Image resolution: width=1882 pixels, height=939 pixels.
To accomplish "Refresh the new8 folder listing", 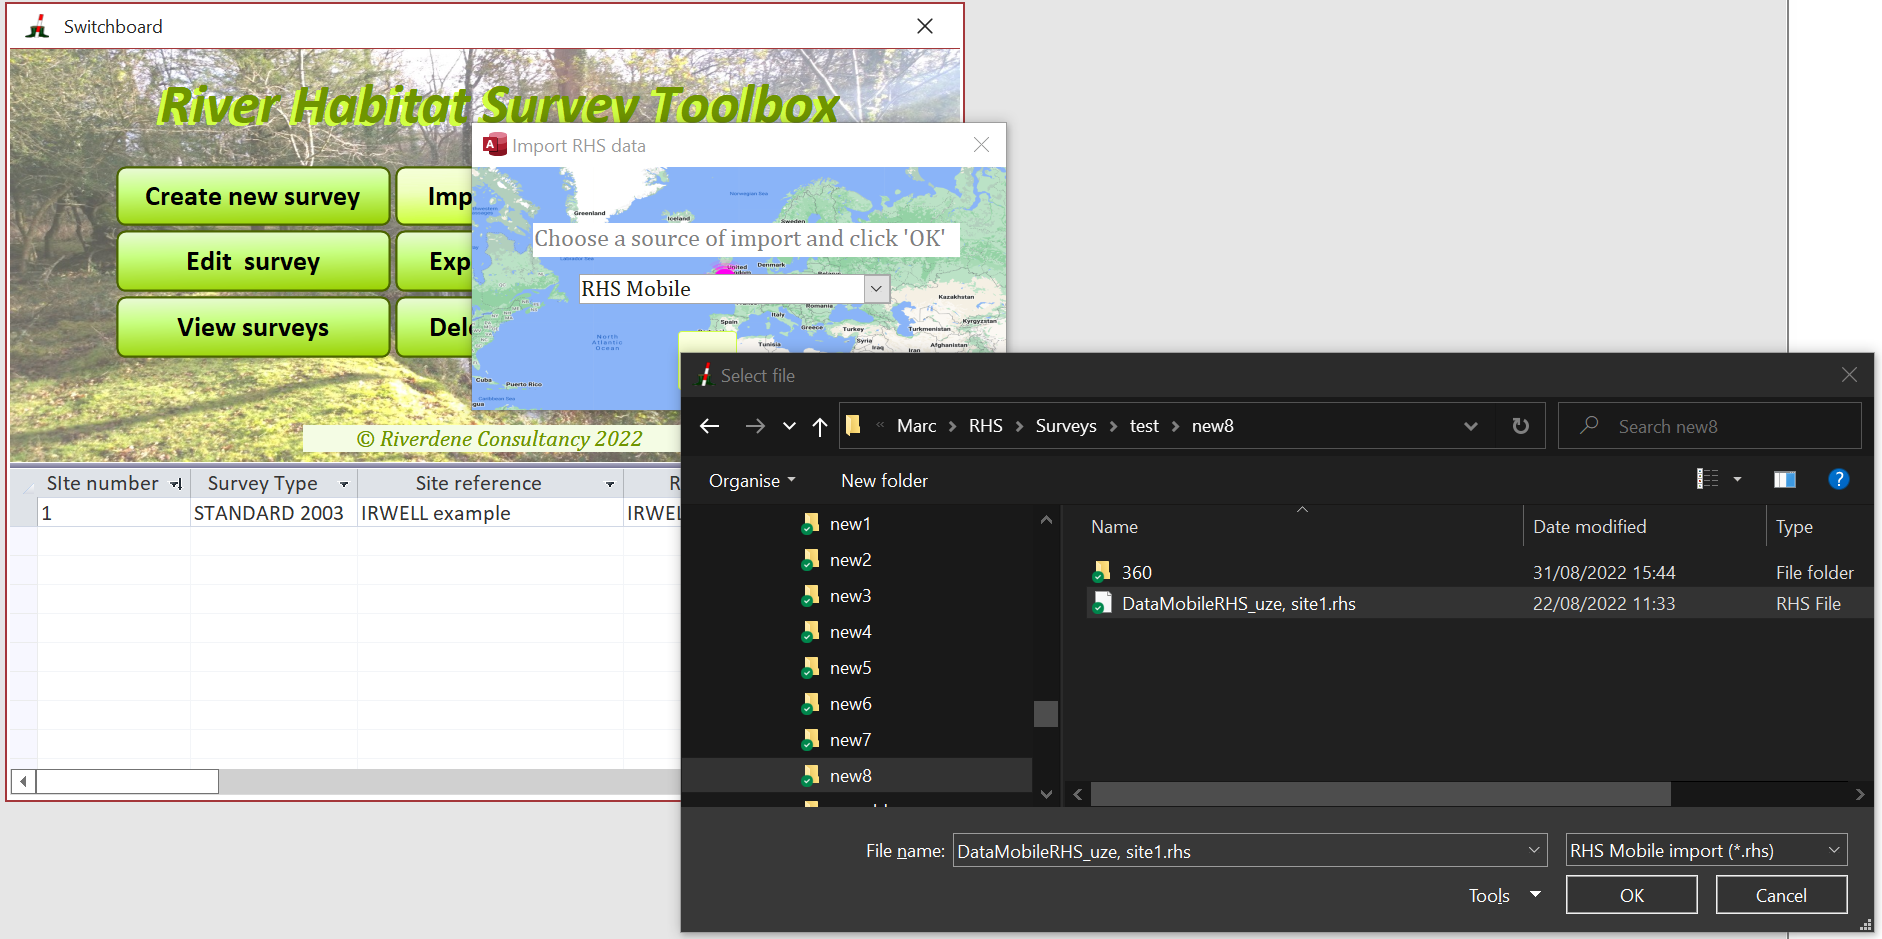I will click(x=1520, y=426).
